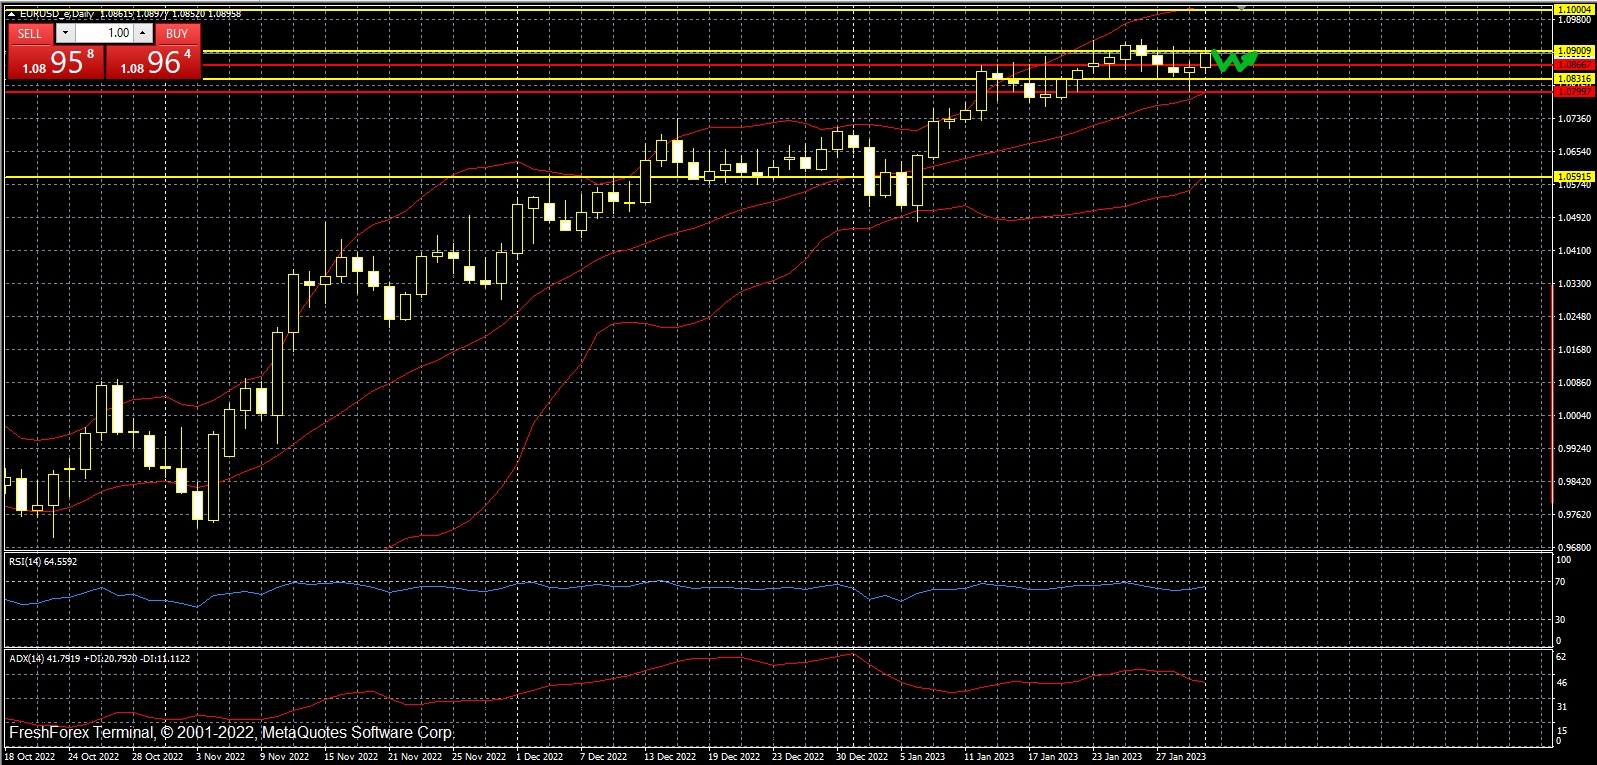Decrease lot volume with down arrow
This screenshot has width=1597, height=765.
click(x=65, y=33)
